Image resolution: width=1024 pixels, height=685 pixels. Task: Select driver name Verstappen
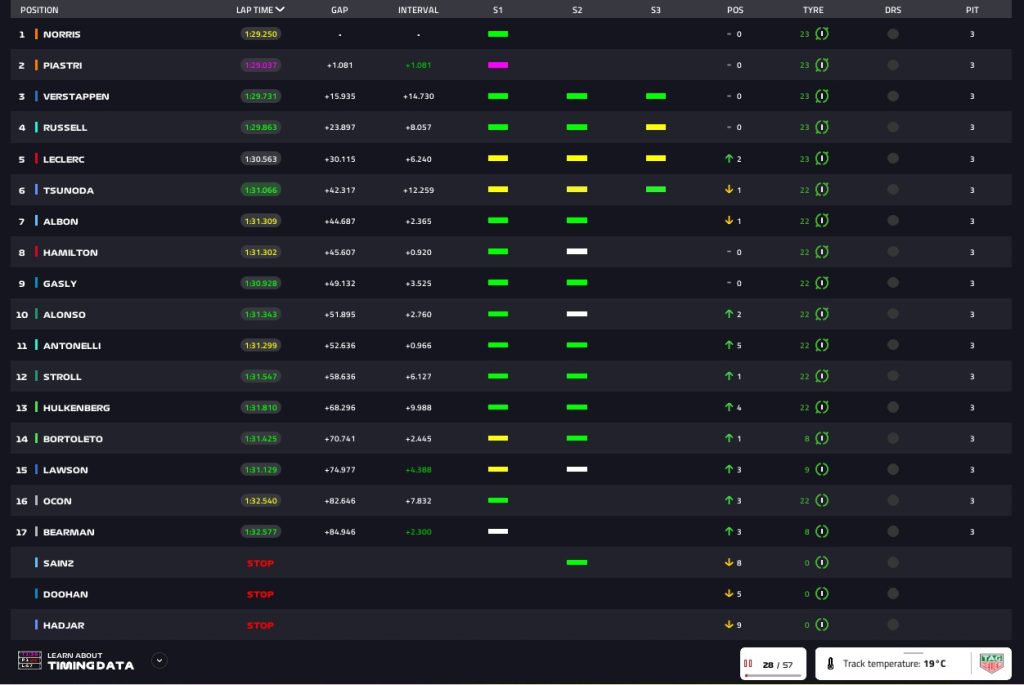(76, 96)
